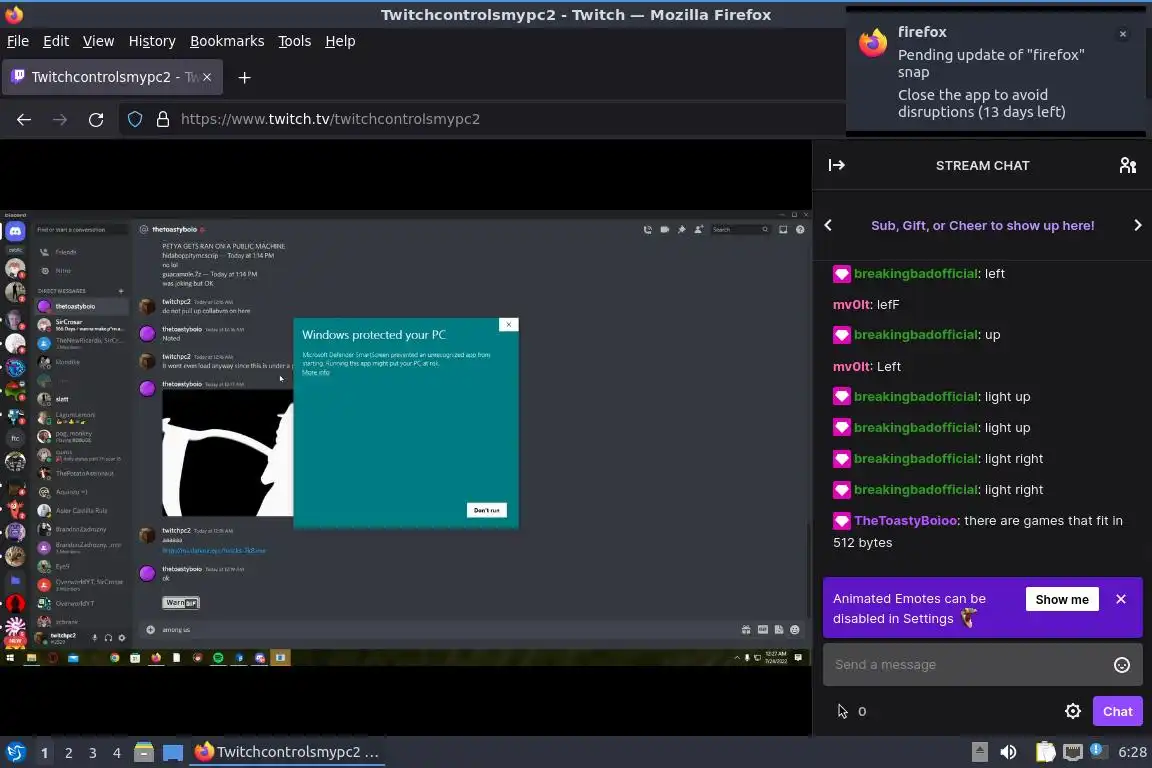Open the History menu

[x=152, y=41]
